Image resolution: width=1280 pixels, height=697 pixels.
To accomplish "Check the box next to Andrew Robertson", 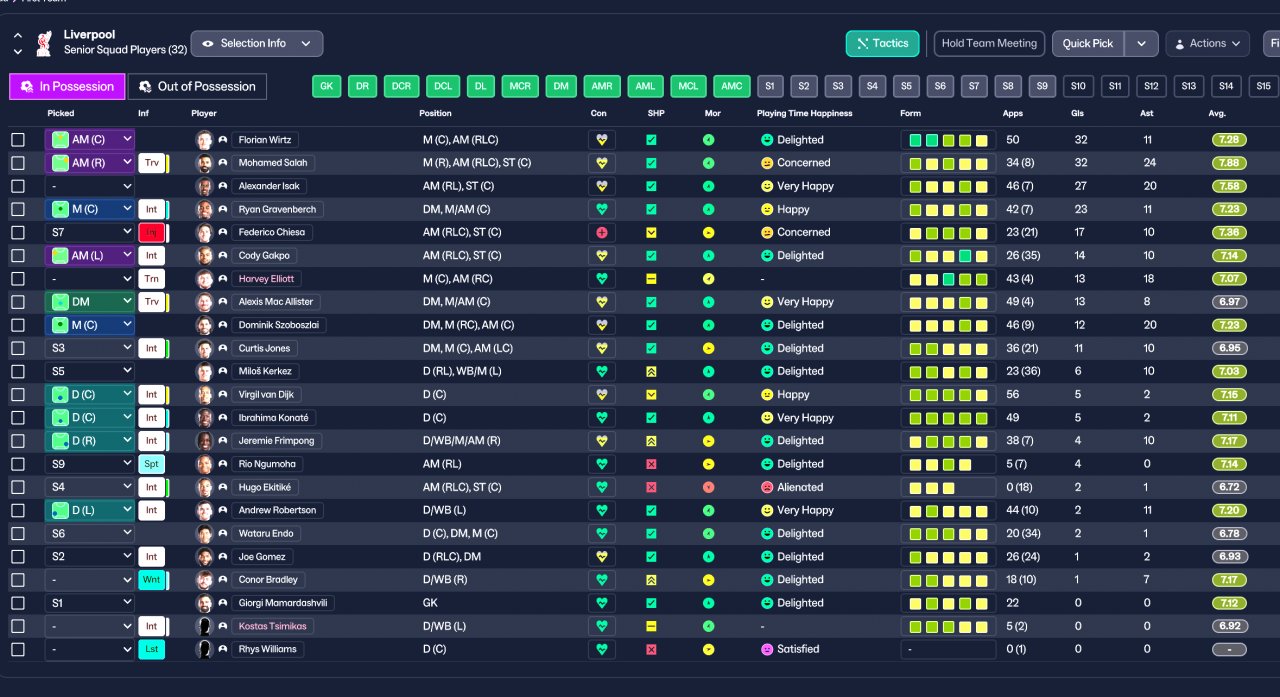I will click(x=18, y=510).
